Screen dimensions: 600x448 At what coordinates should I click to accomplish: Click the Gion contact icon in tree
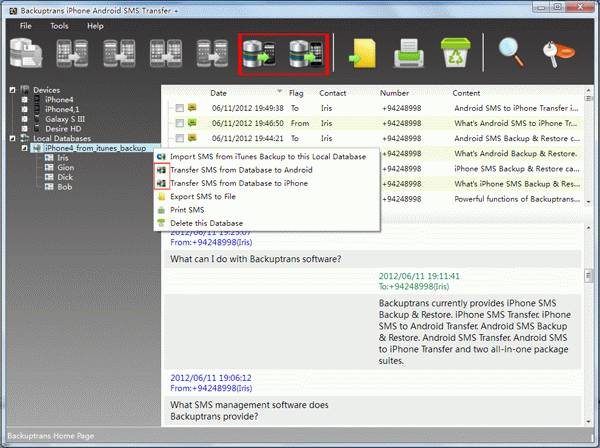[49, 167]
